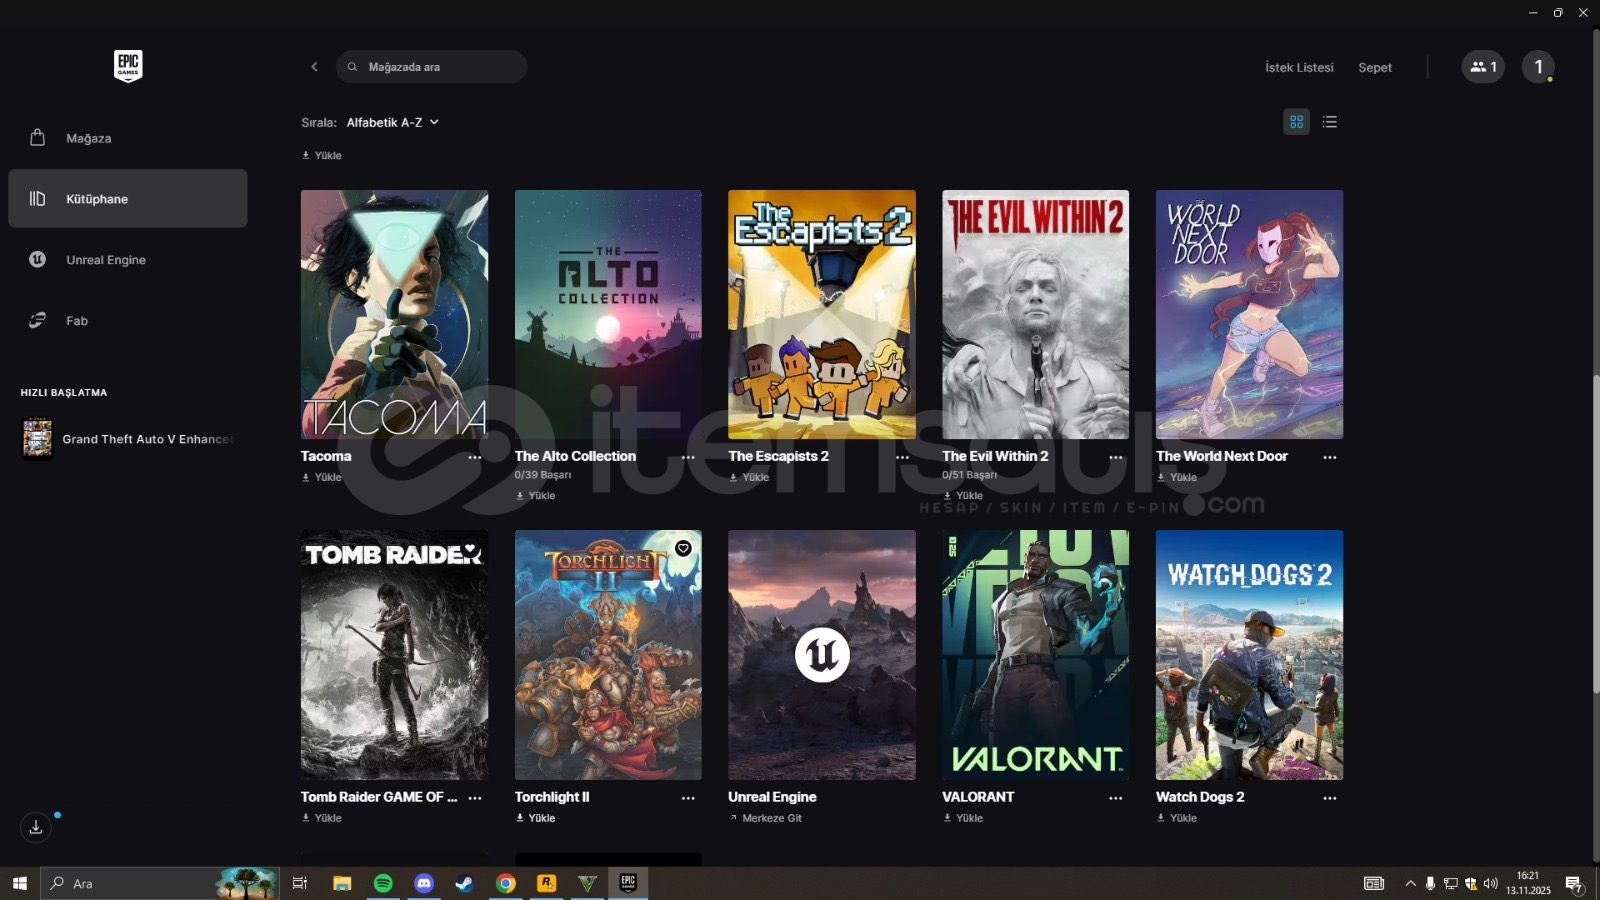Open the three-dot menu for The Evil Within 2

click(1116, 457)
